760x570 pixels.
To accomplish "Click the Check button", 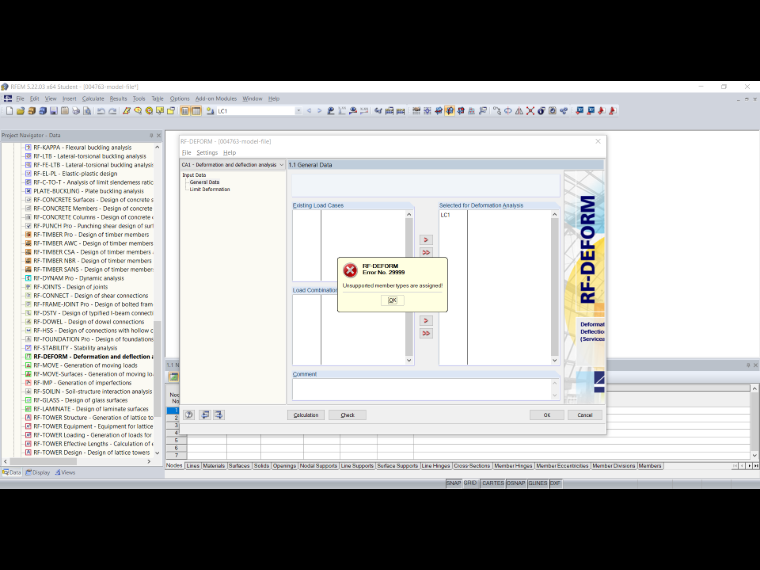I will 348,415.
